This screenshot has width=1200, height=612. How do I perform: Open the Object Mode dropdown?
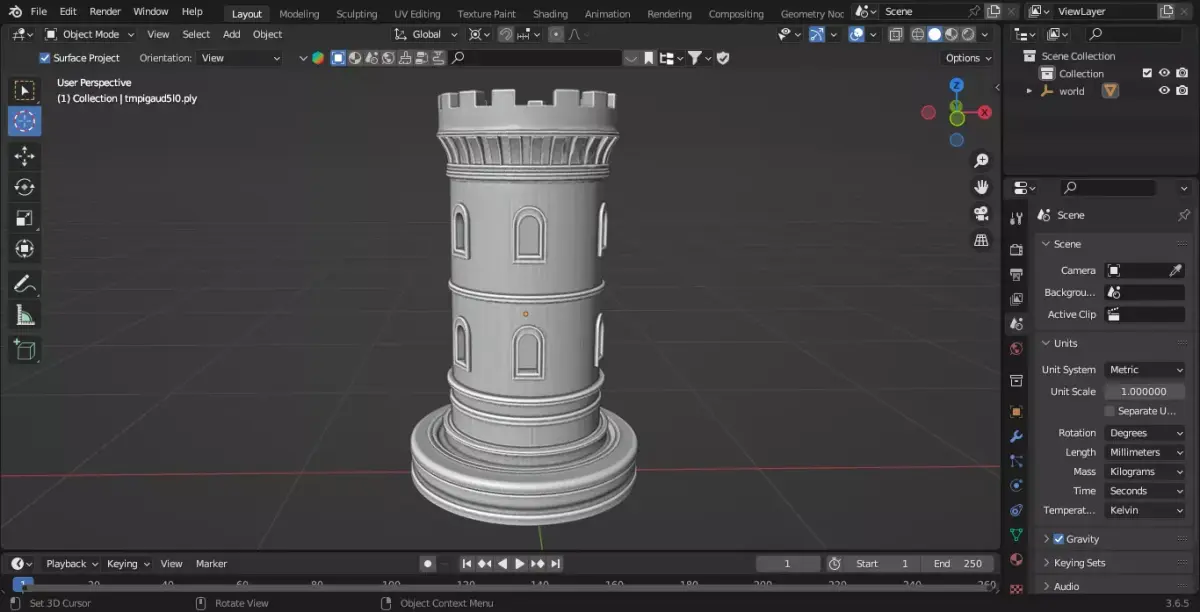point(92,34)
